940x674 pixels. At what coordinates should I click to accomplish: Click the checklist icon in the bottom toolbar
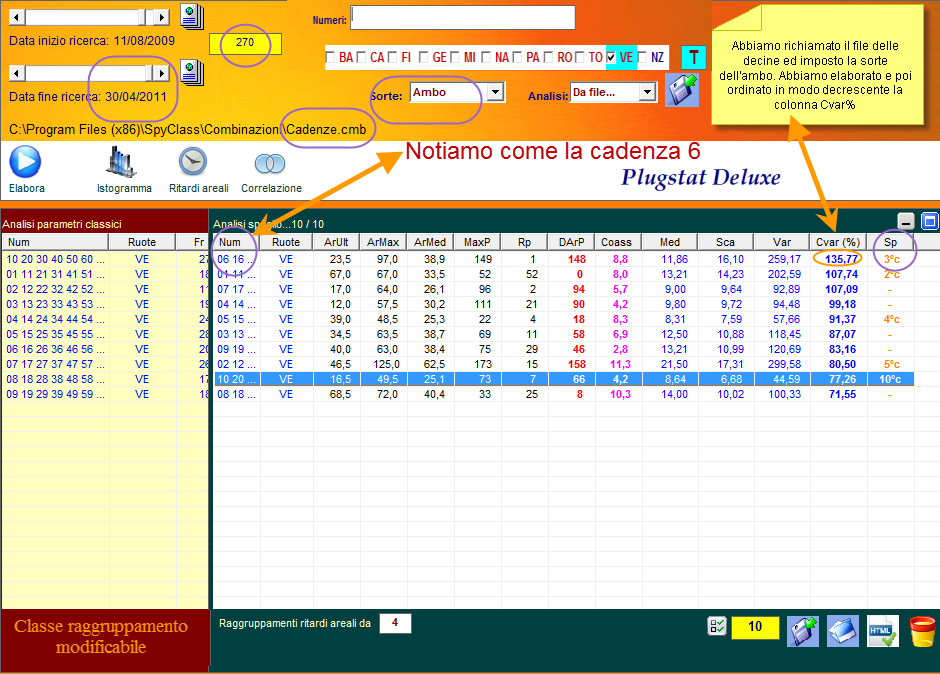click(x=717, y=627)
